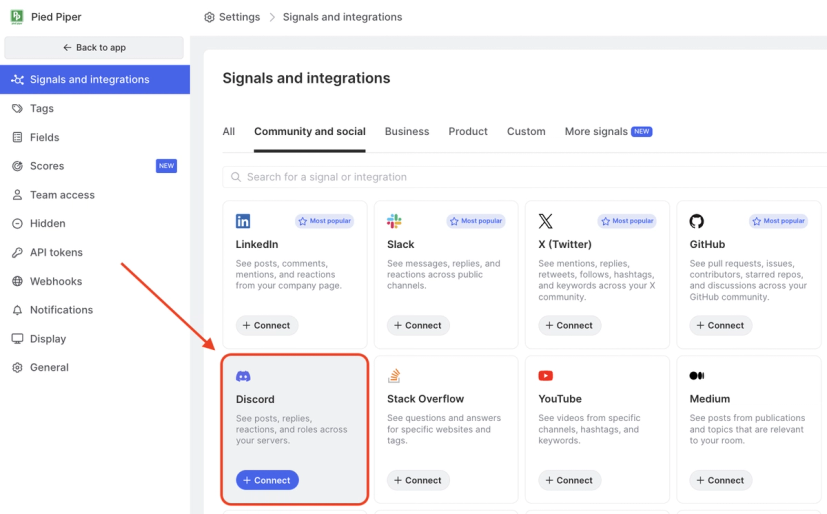Click the LinkedIn logo icon
827x514 pixels.
(243, 221)
